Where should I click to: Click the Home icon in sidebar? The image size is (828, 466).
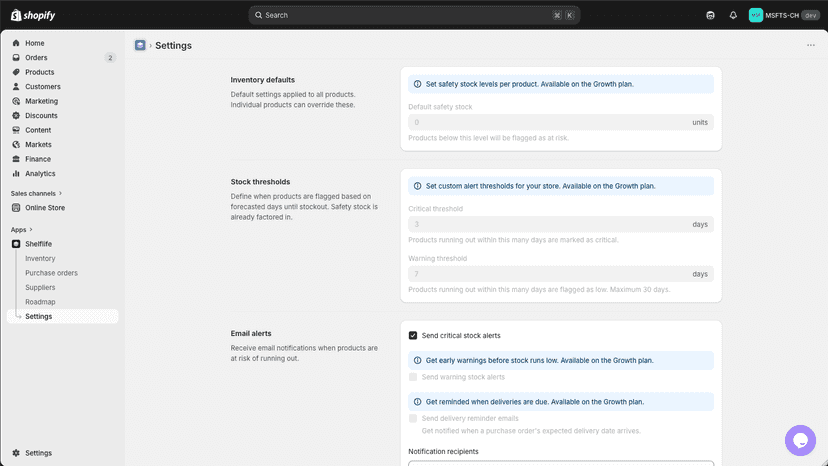[x=16, y=43]
